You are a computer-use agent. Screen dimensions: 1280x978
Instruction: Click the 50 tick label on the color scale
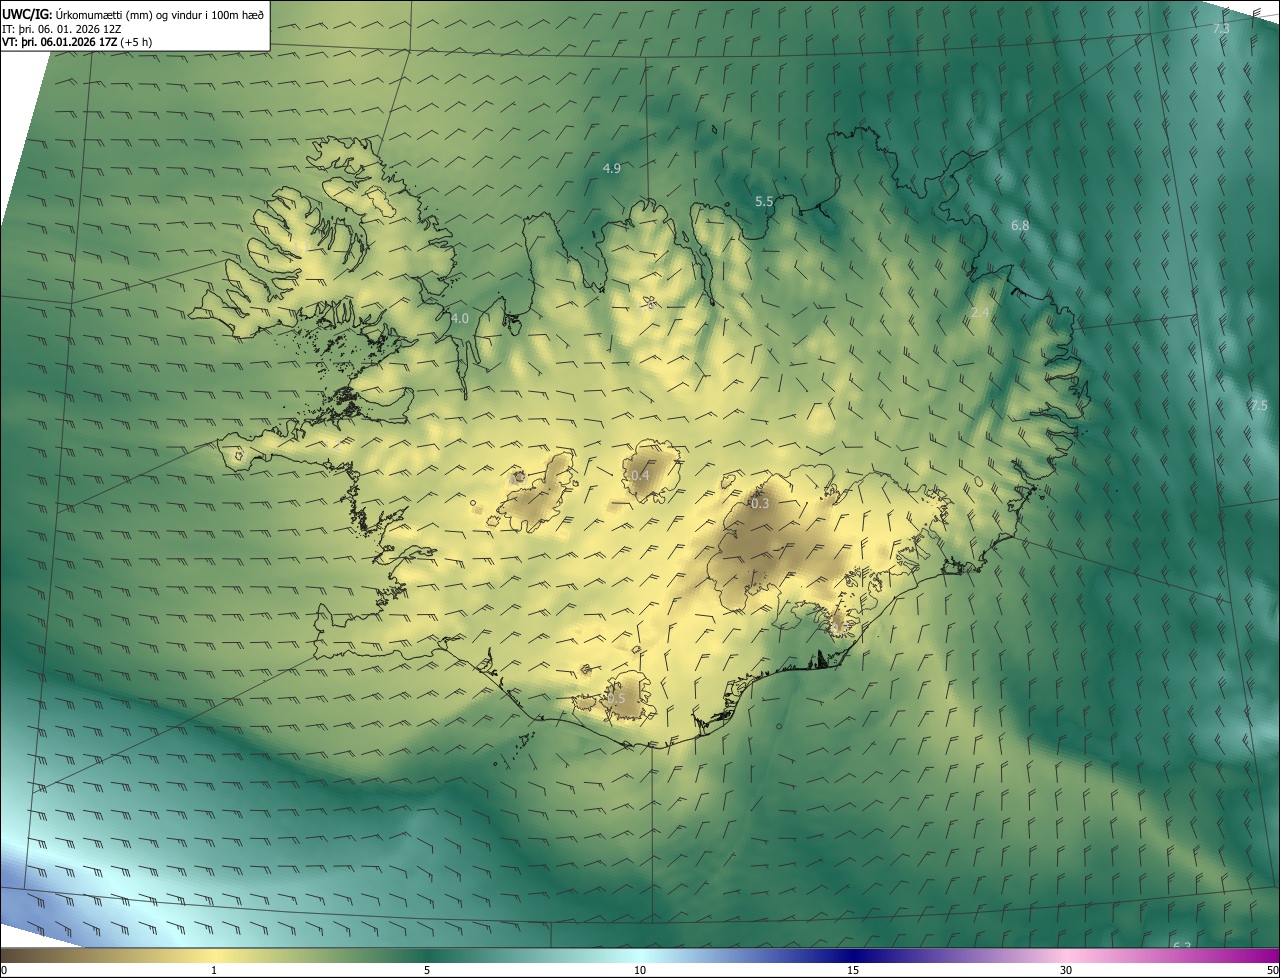click(1272, 971)
